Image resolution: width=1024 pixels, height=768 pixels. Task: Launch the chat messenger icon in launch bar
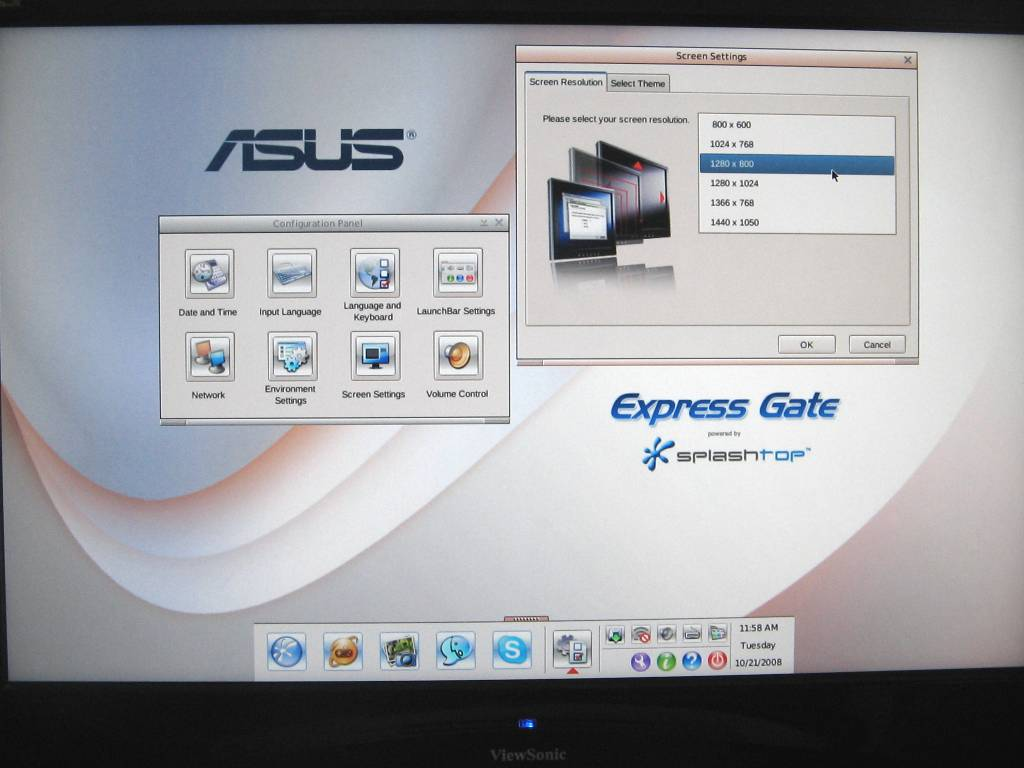pyautogui.click(x=455, y=650)
